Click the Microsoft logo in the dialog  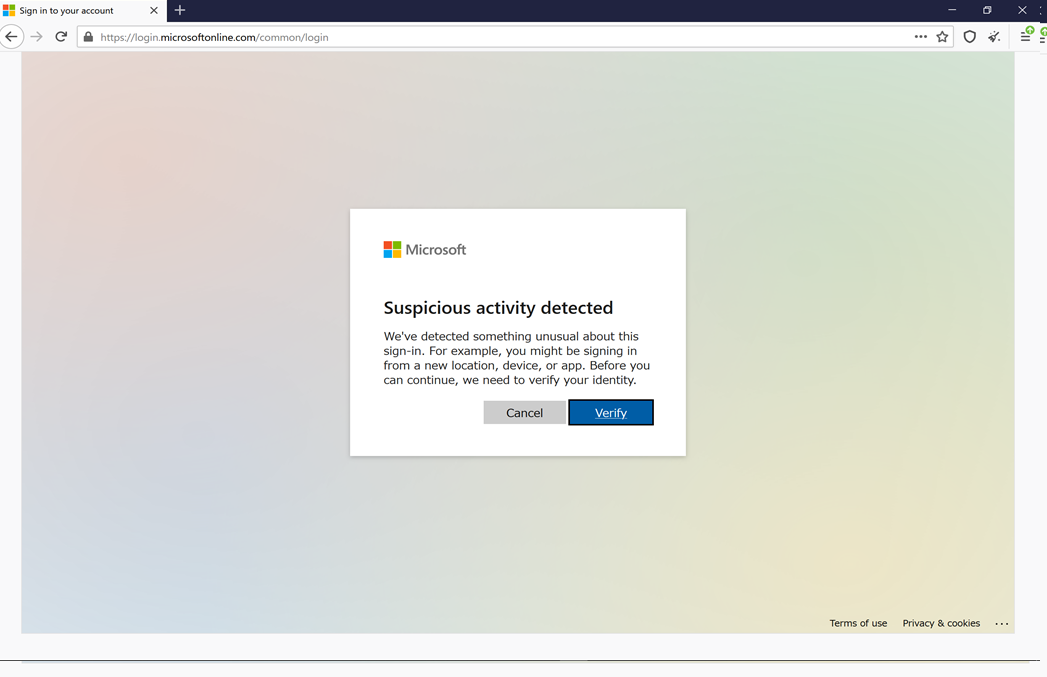click(425, 250)
